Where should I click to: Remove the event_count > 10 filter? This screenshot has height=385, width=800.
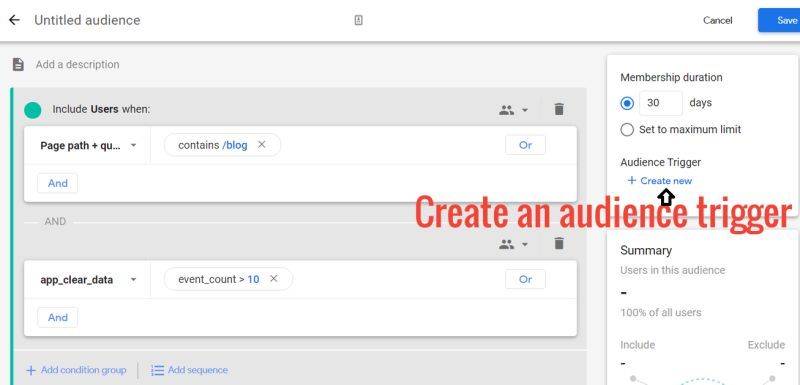[273, 279]
